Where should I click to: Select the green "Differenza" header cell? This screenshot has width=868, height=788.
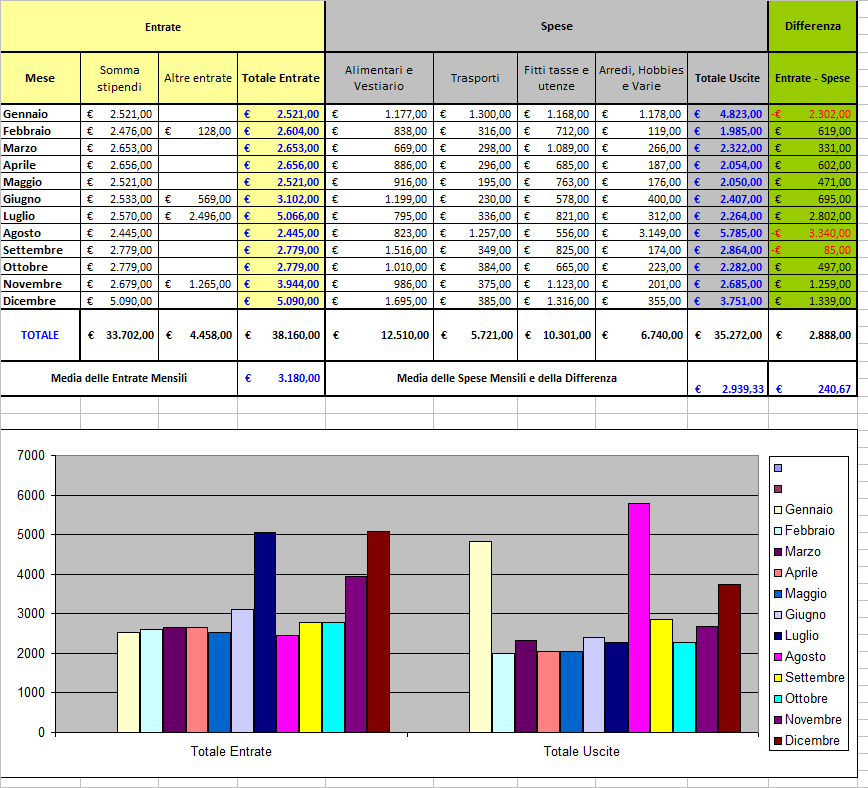814,25
